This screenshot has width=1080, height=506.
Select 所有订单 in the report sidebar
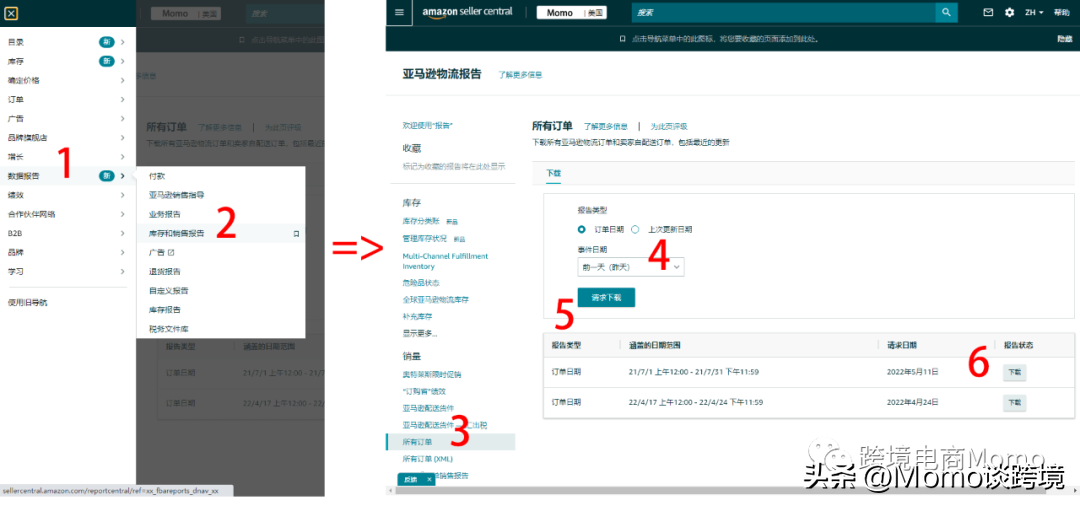(x=450, y=442)
